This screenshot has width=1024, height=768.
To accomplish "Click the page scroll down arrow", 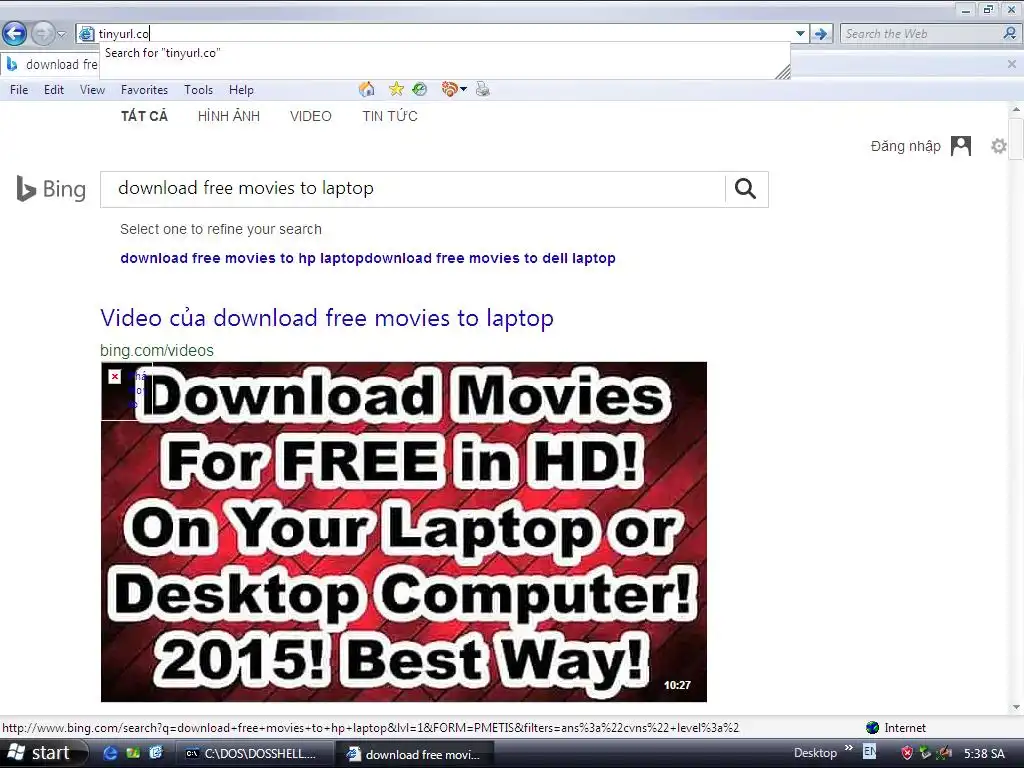I will click(1016, 707).
